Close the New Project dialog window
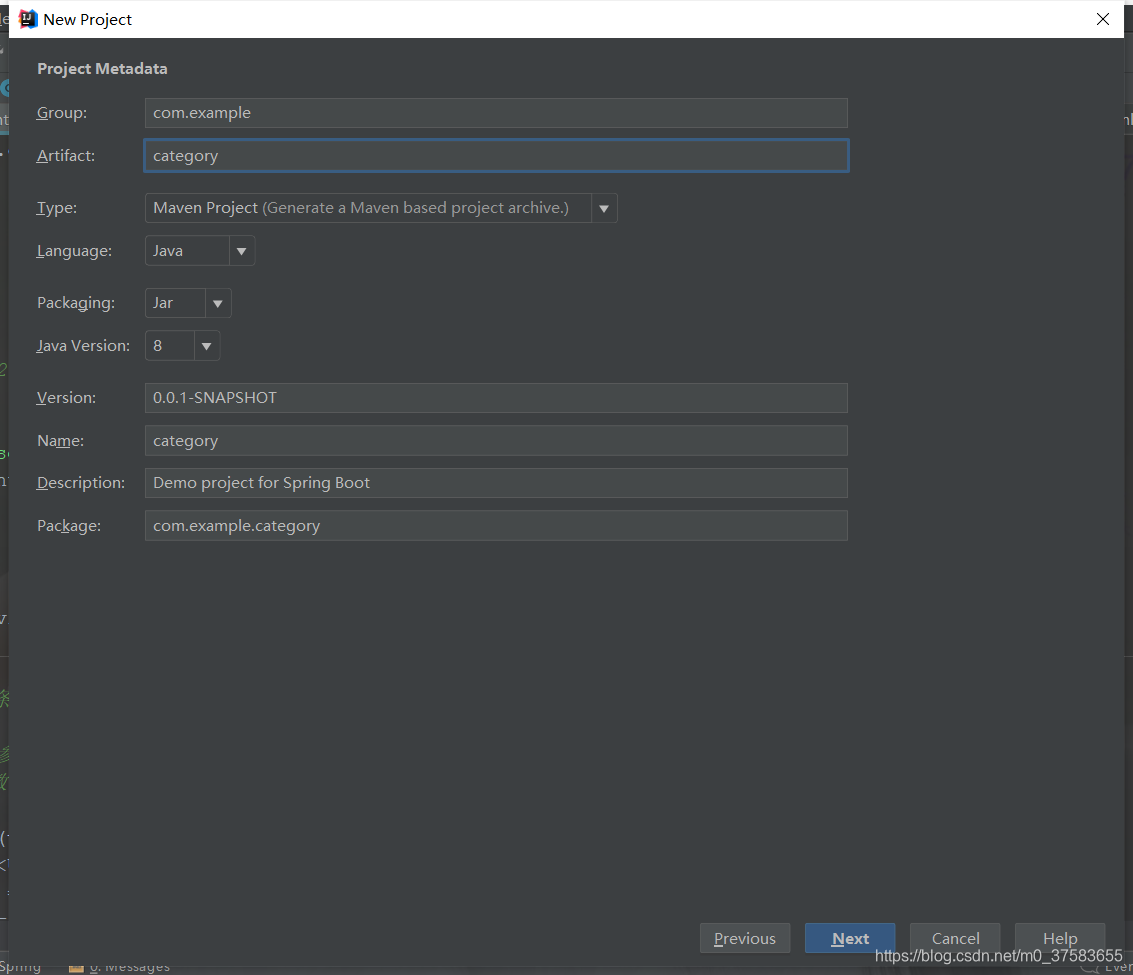This screenshot has width=1133, height=975. click(1103, 19)
